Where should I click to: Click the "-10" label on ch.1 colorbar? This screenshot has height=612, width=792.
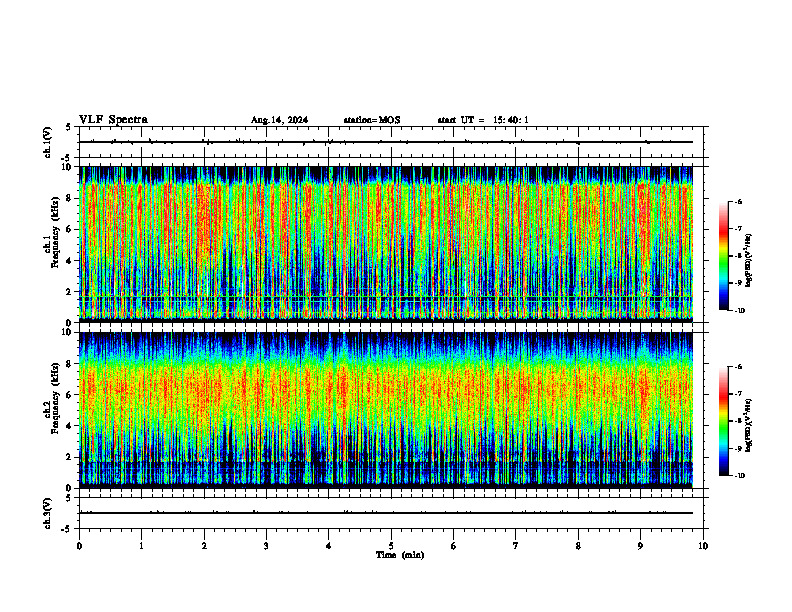[739, 311]
